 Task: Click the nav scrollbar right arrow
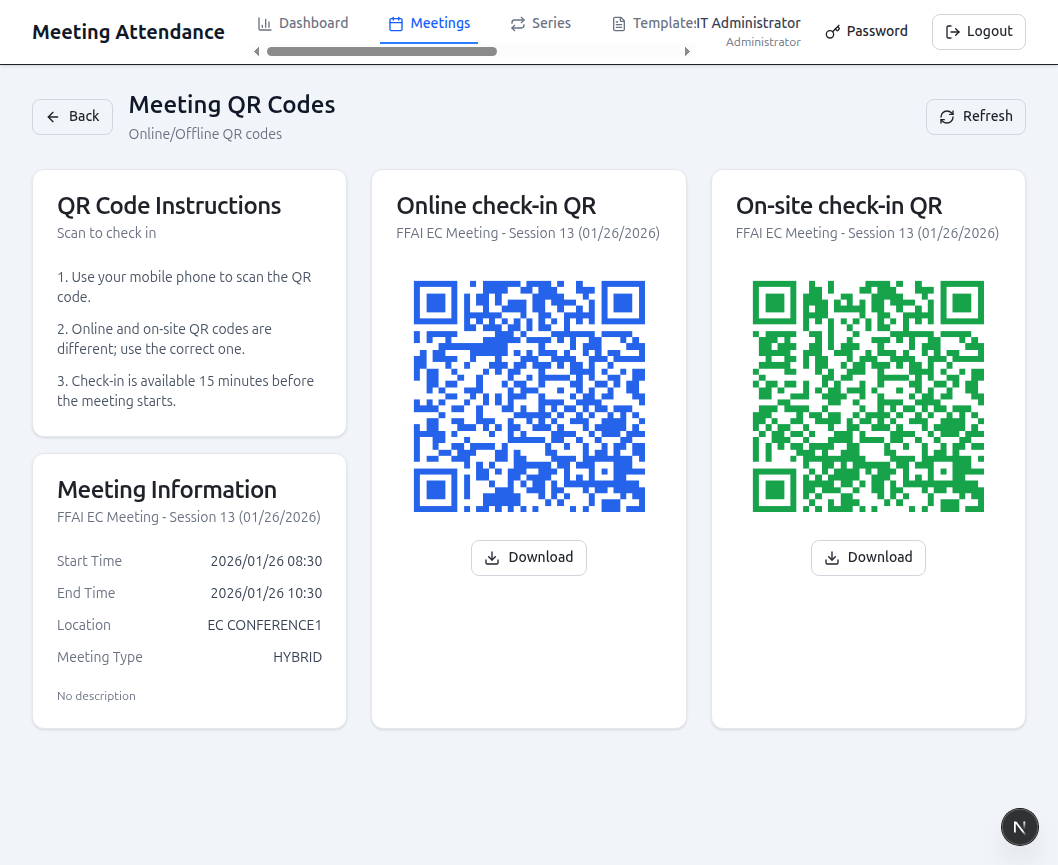point(687,52)
